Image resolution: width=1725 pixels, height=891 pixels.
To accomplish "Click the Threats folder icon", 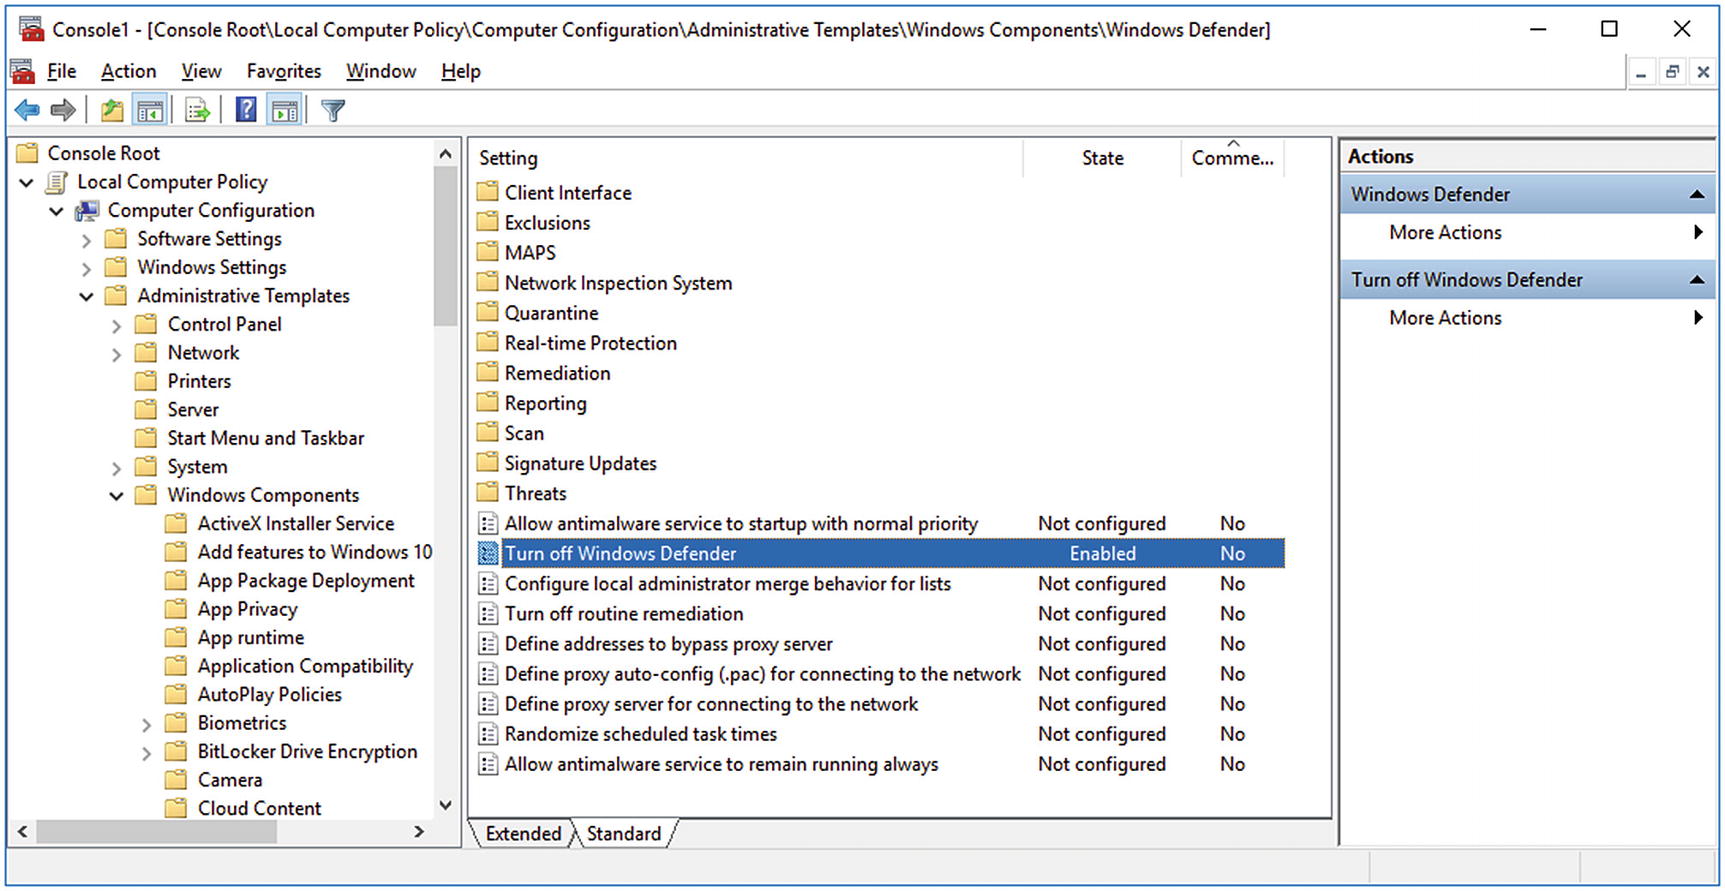I will (x=487, y=492).
